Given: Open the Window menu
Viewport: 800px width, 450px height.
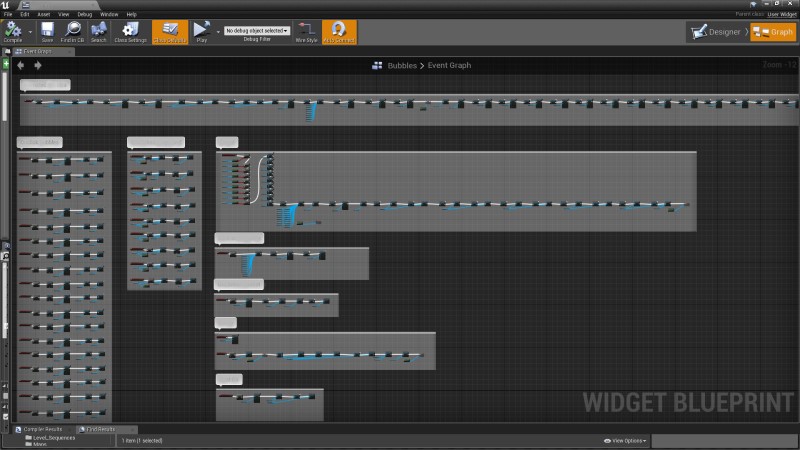Looking at the screenshot, I should (x=109, y=14).
